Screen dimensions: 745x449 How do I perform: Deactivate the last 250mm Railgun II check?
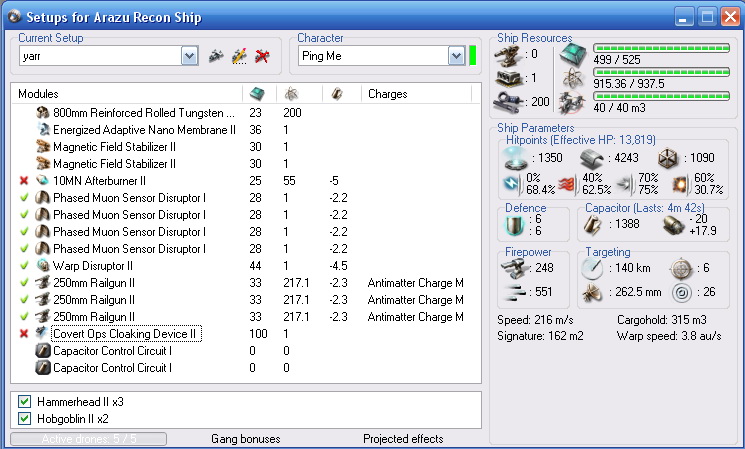[24, 316]
